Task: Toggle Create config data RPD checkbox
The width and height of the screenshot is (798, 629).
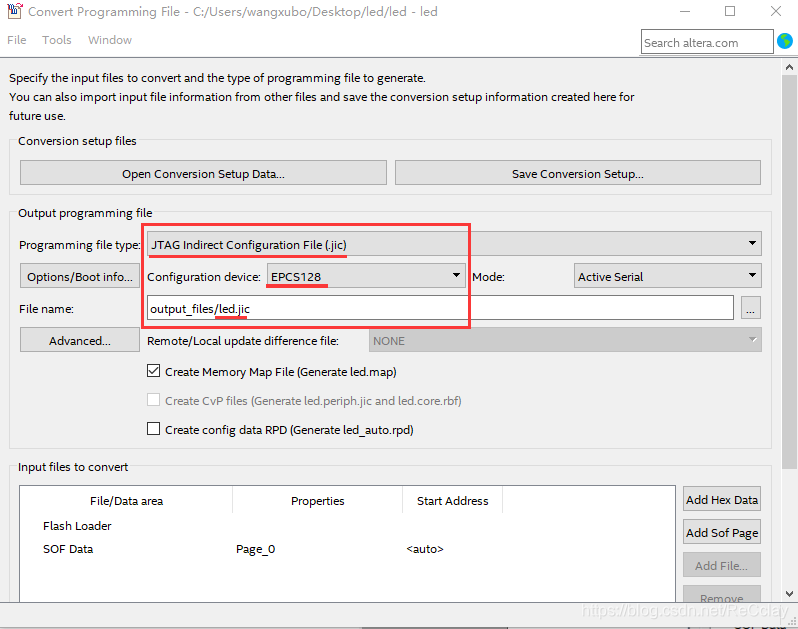Action: click(x=153, y=429)
